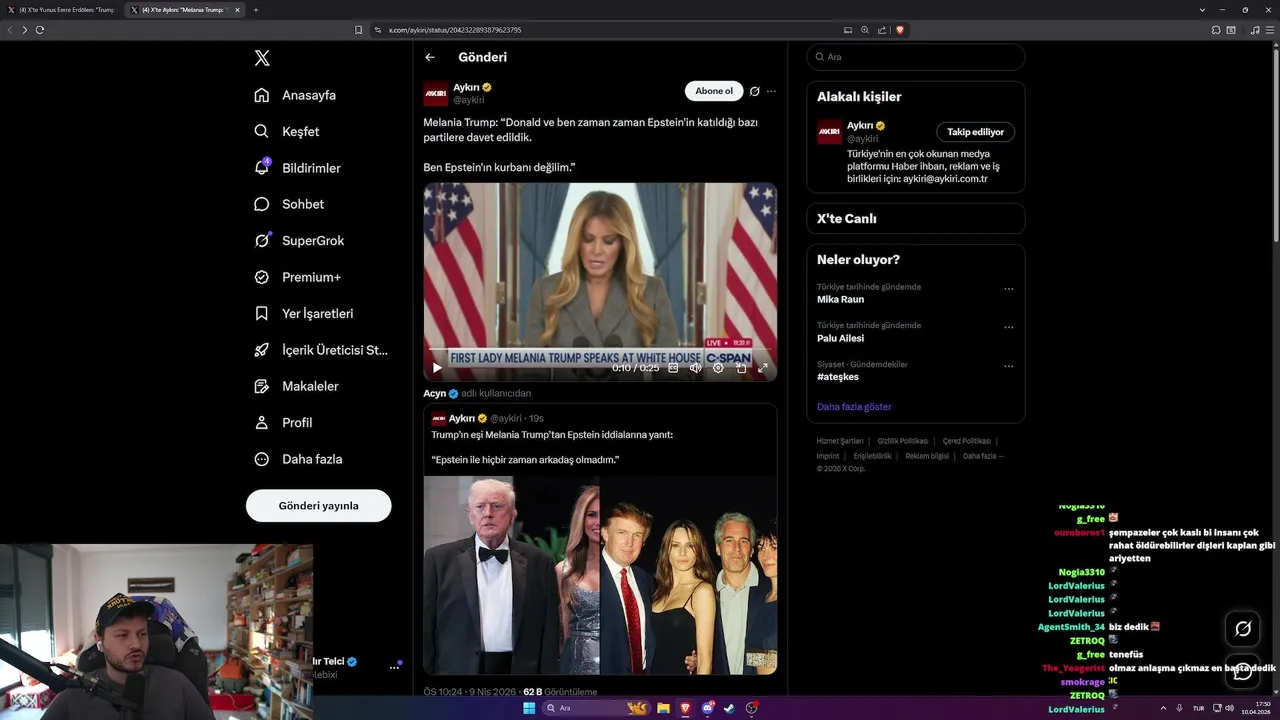Open the #ateşkes trend
Viewport: 1280px width, 720px height.
(x=838, y=377)
